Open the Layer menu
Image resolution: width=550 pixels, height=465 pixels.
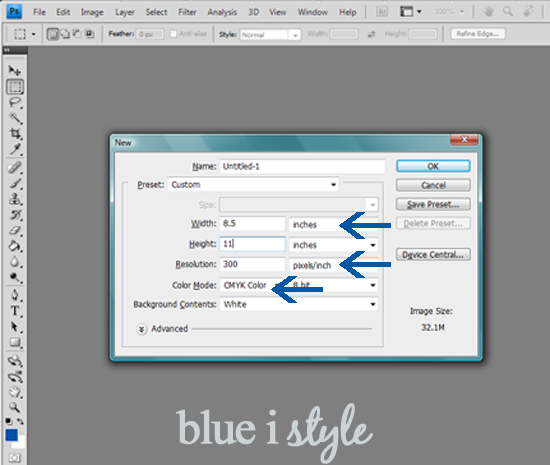(x=125, y=12)
